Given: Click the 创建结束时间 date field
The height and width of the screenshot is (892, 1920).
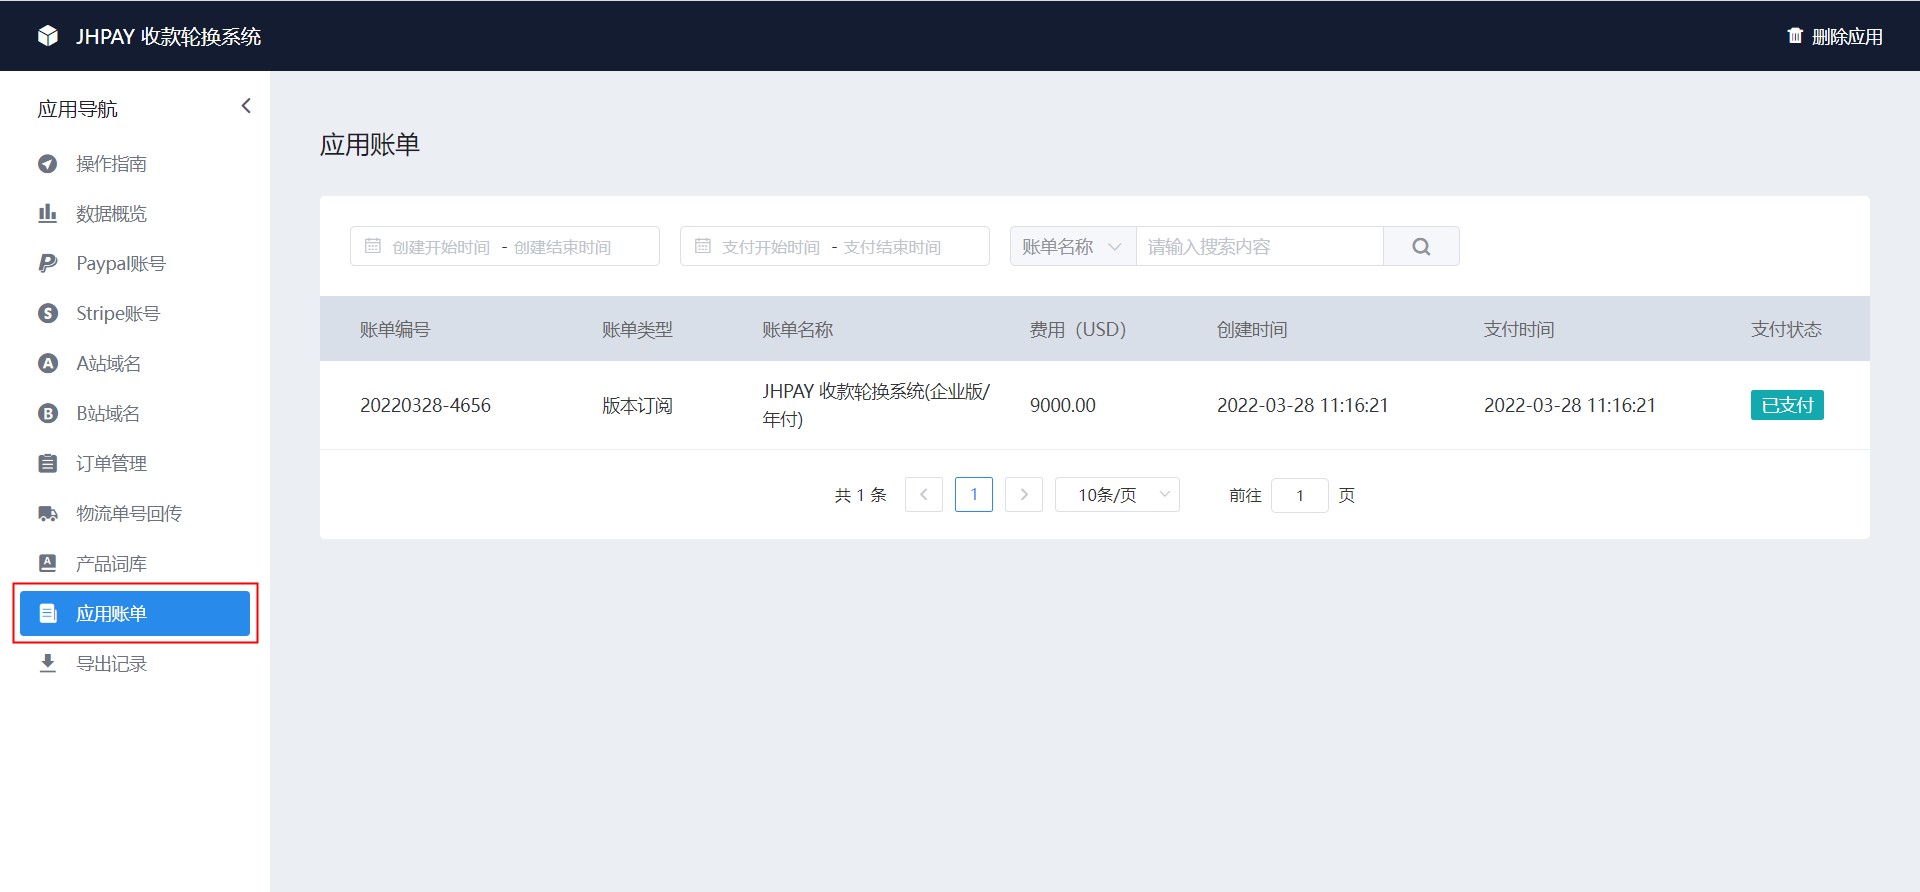Looking at the screenshot, I should [562, 247].
